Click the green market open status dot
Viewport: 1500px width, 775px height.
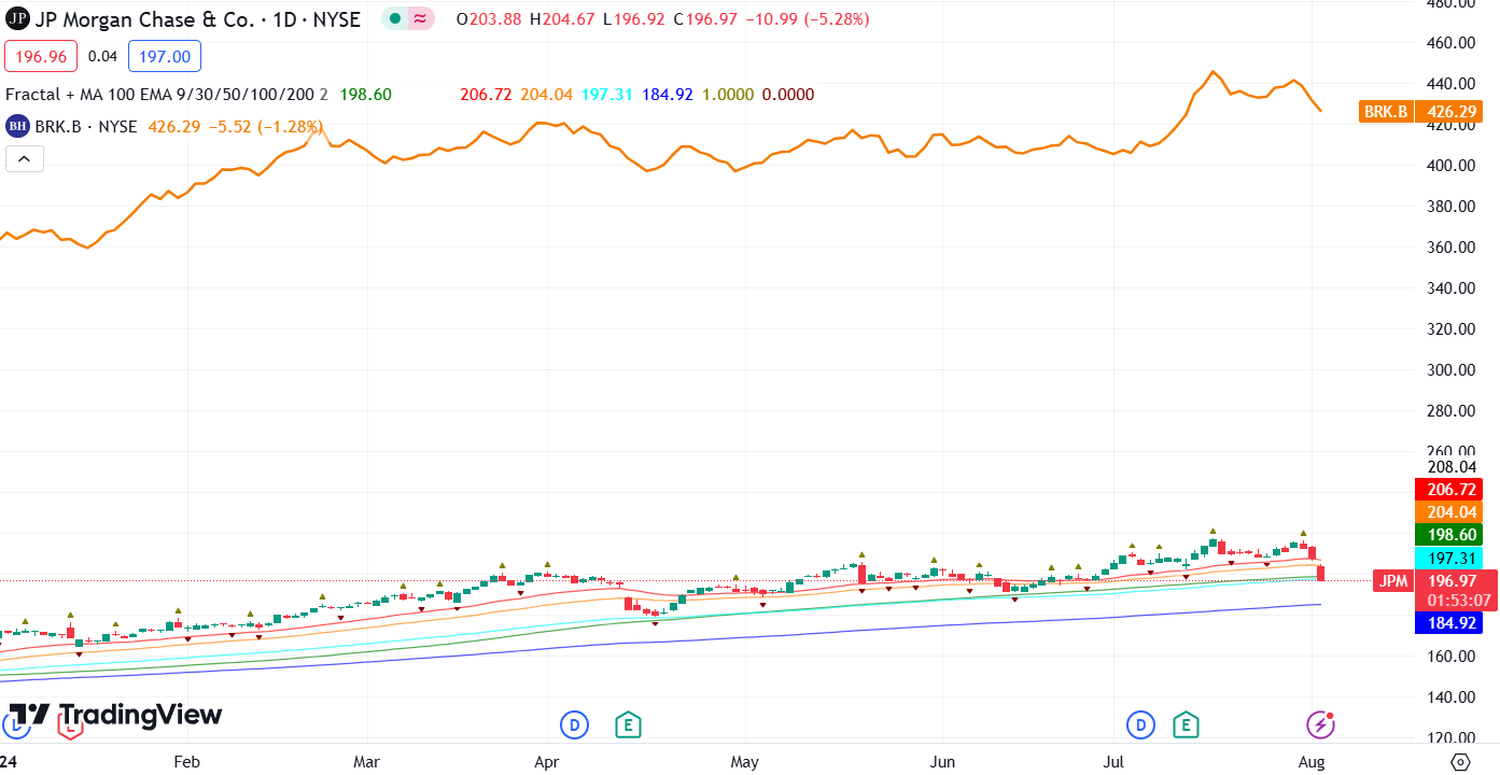click(396, 19)
